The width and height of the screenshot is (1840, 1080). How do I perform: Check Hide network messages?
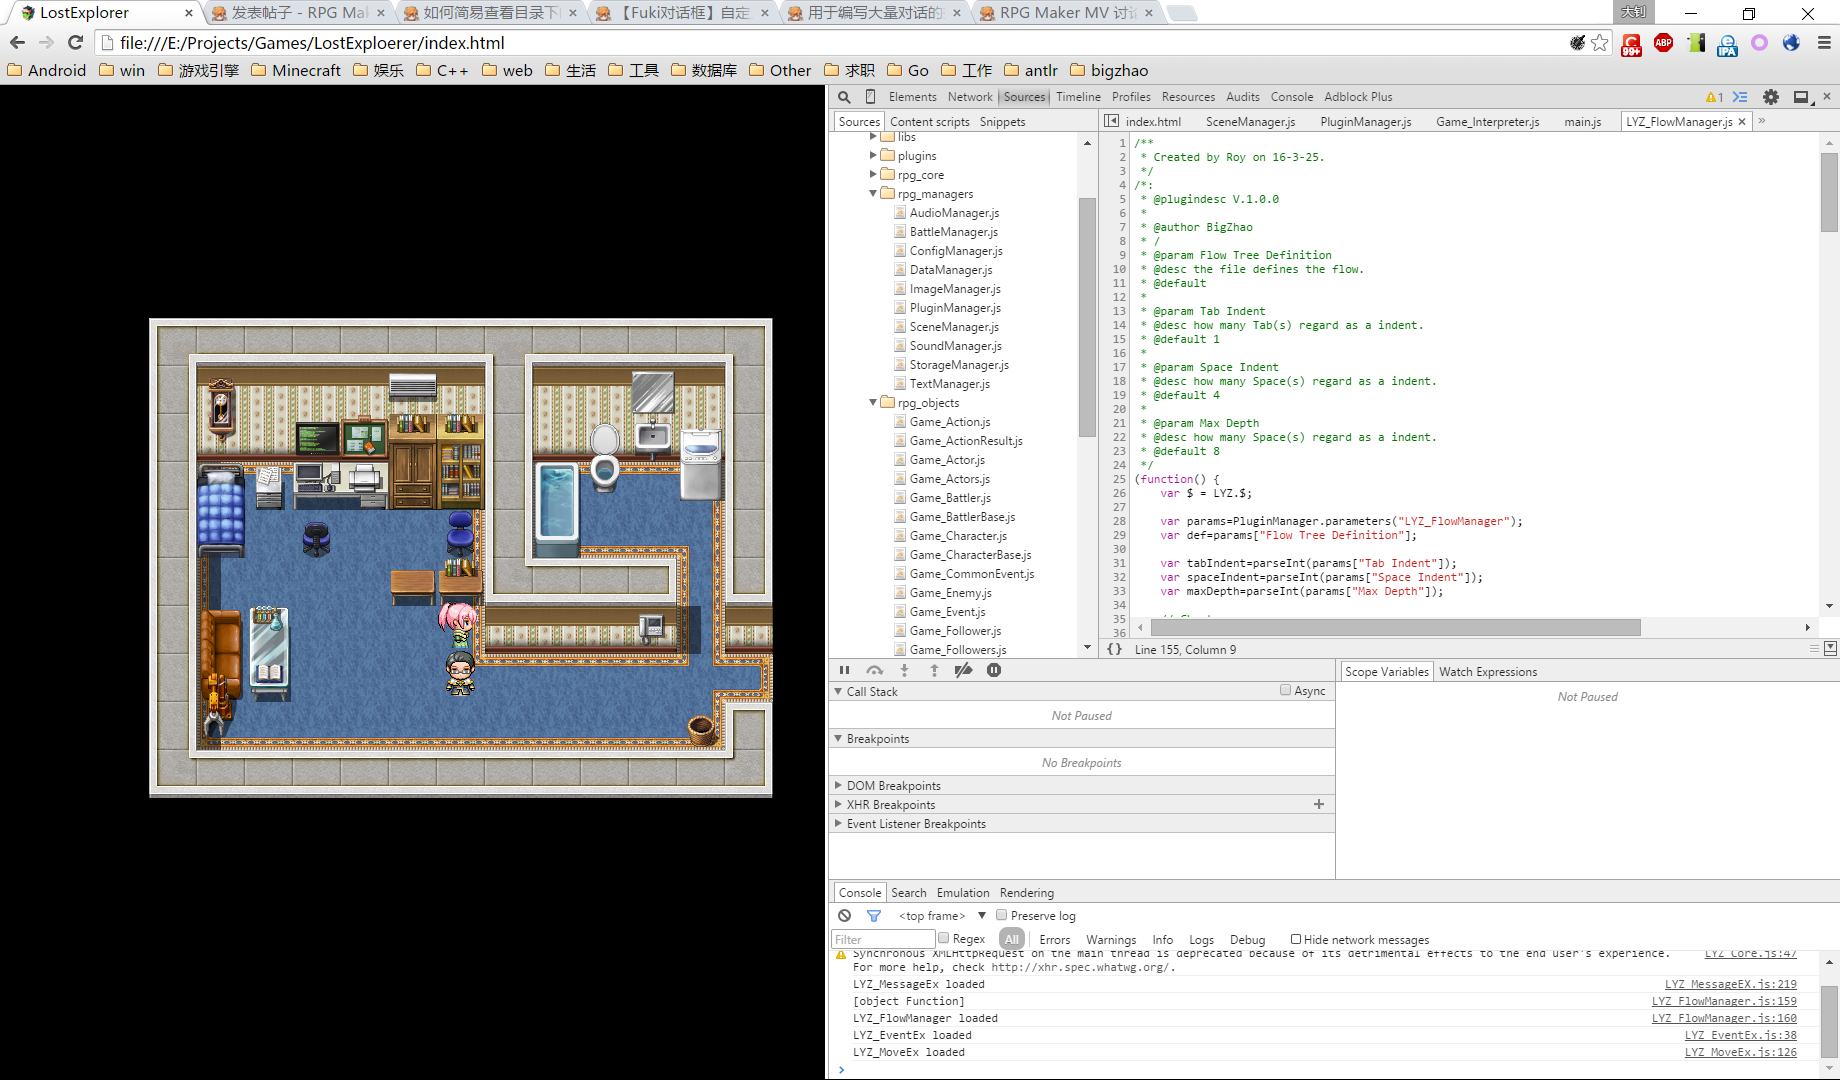tap(1296, 939)
